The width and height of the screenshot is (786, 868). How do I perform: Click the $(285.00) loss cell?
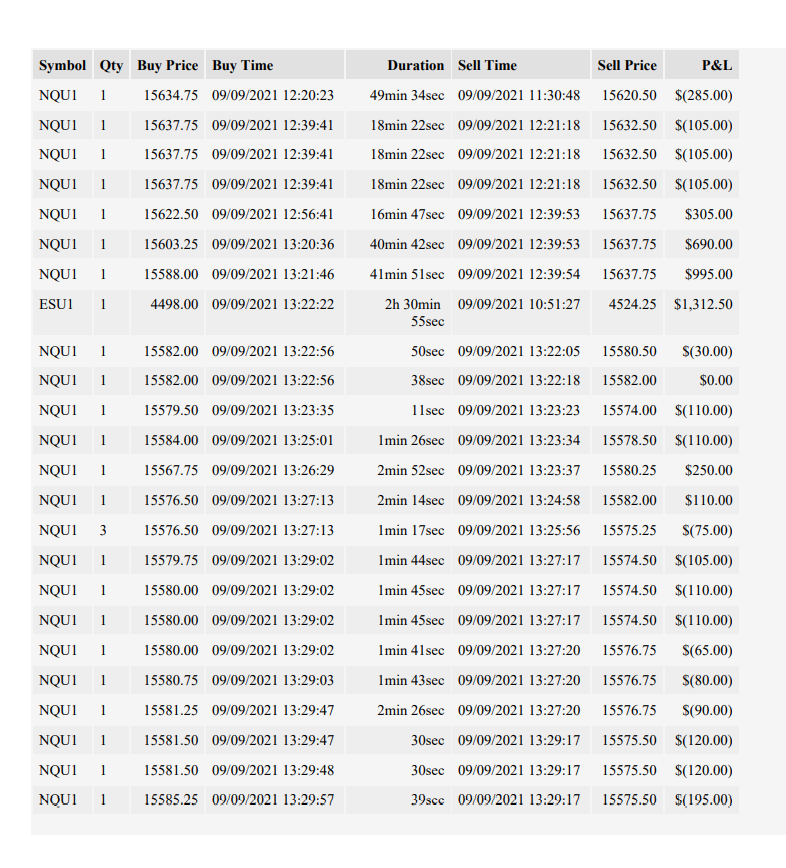702,95
